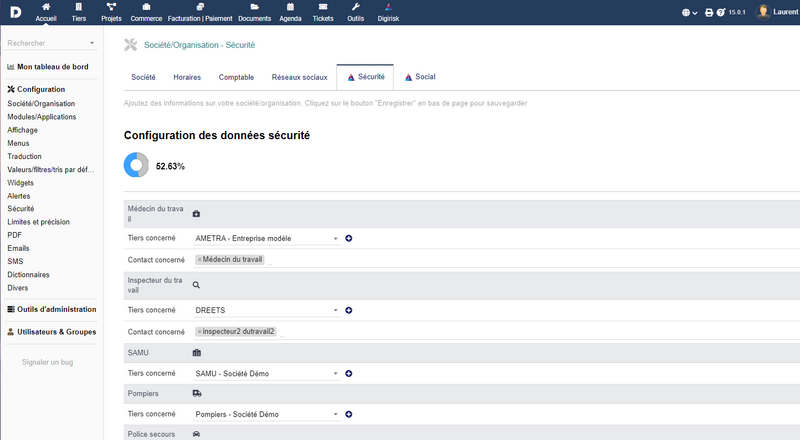The image size is (800, 440).
Task: Open the Configuration sidebar section
Action: click(x=36, y=89)
